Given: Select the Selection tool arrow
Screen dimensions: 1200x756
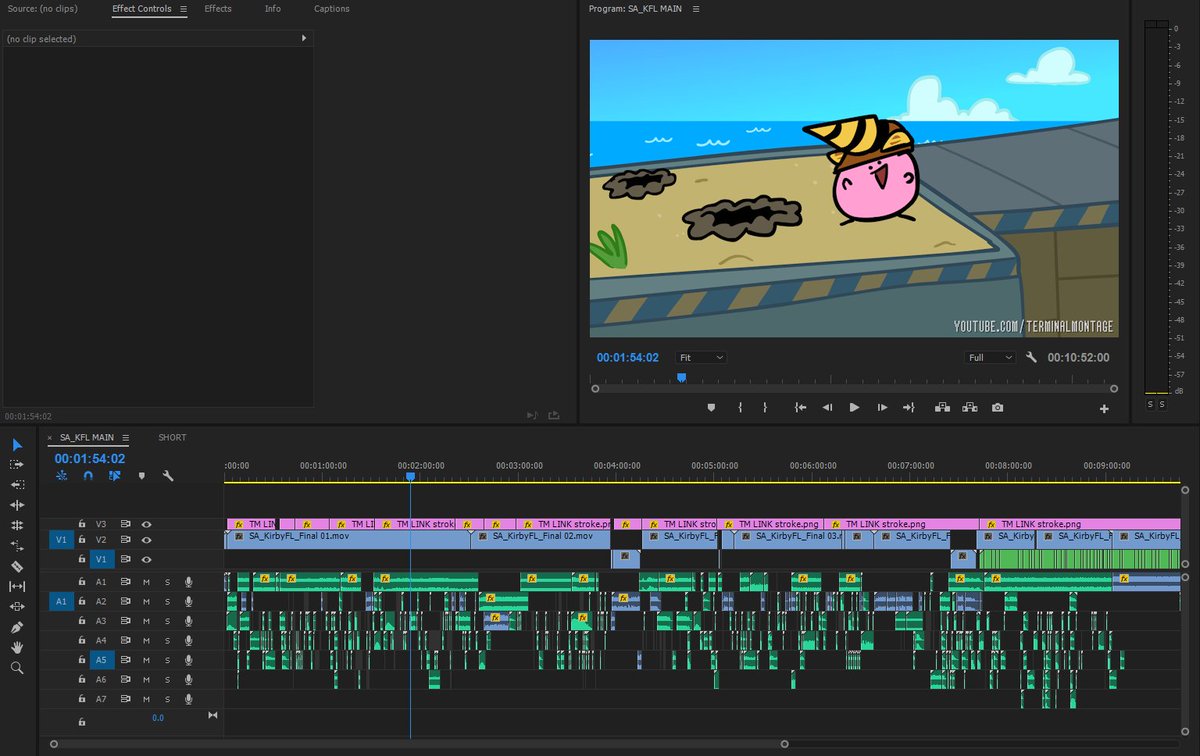Looking at the screenshot, I should 17,445.
